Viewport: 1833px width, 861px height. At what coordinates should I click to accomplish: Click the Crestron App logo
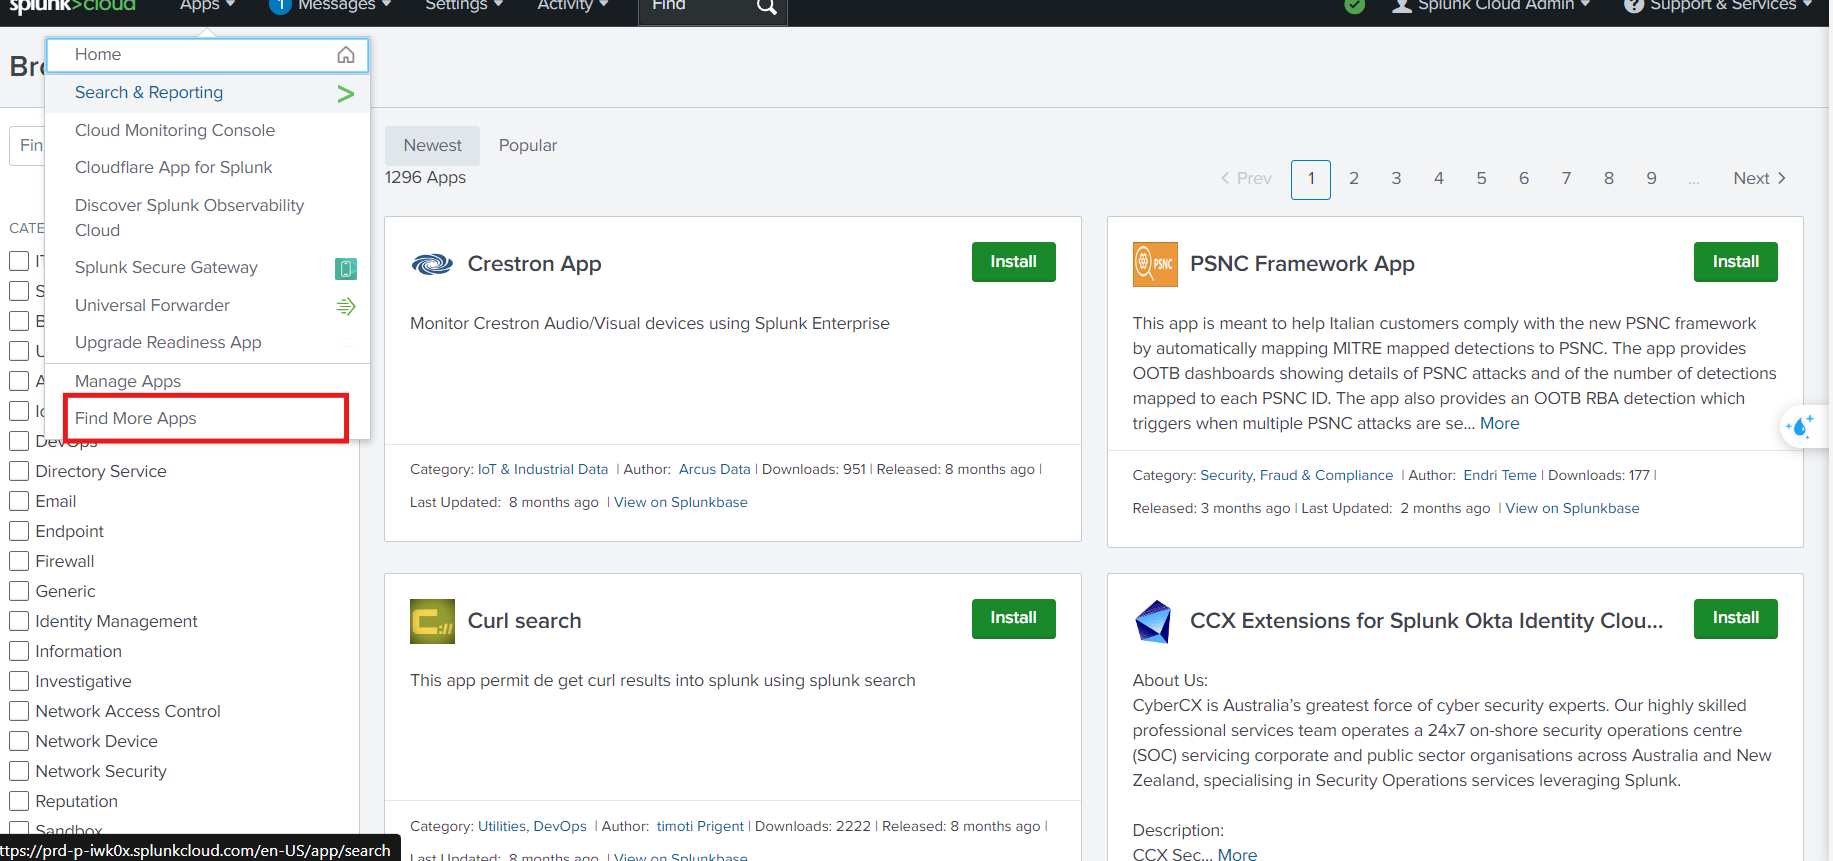coord(432,264)
